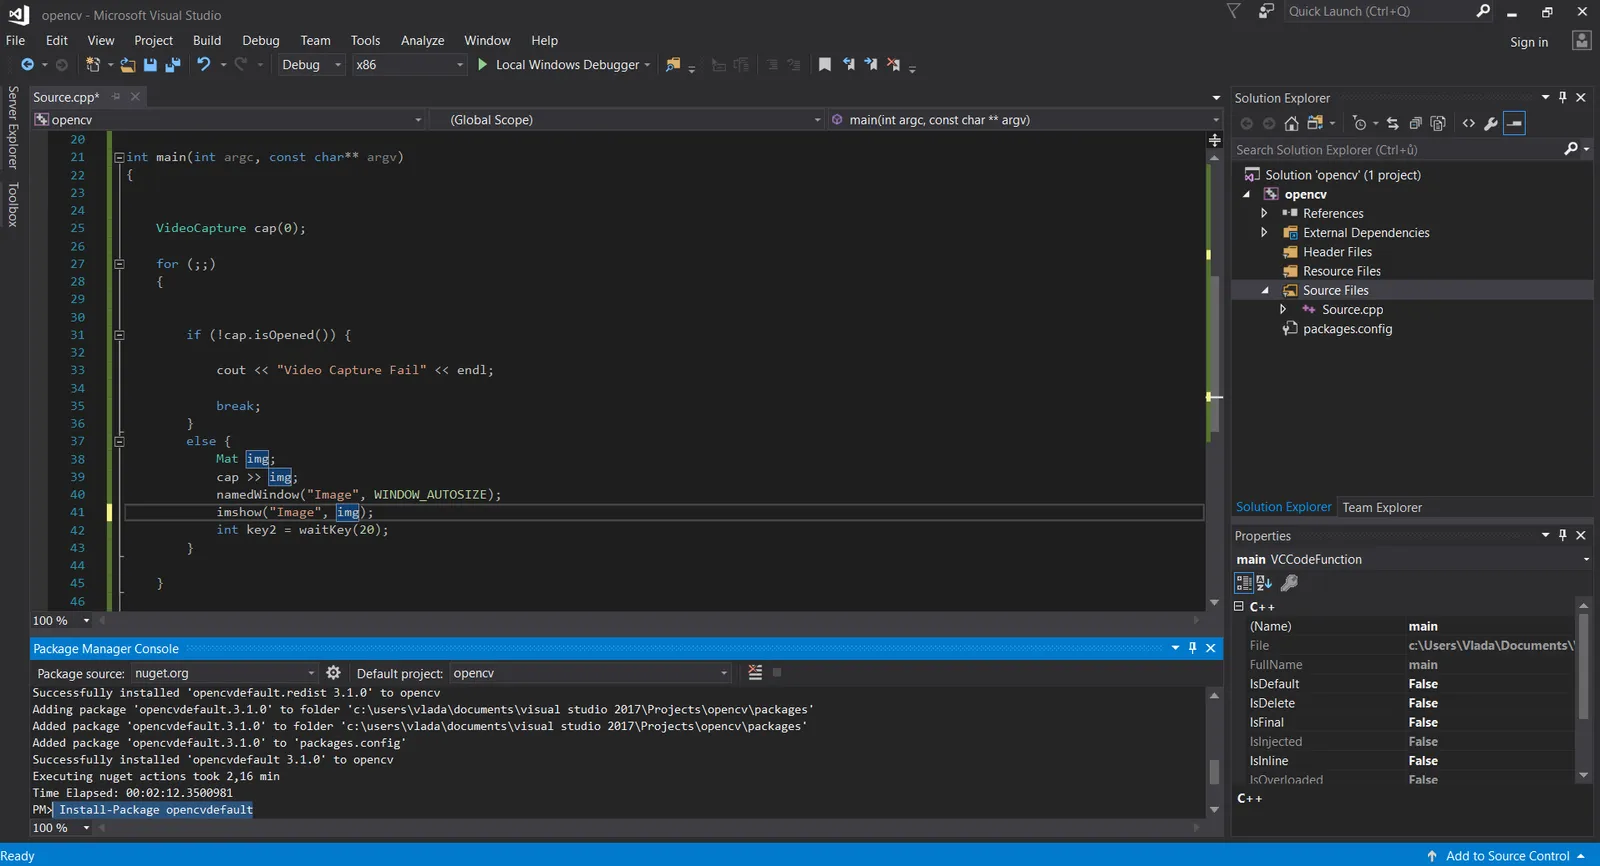Toggle auto-hide pin on Solution Explorer panel
This screenshot has height=866, width=1600.
click(x=1563, y=97)
